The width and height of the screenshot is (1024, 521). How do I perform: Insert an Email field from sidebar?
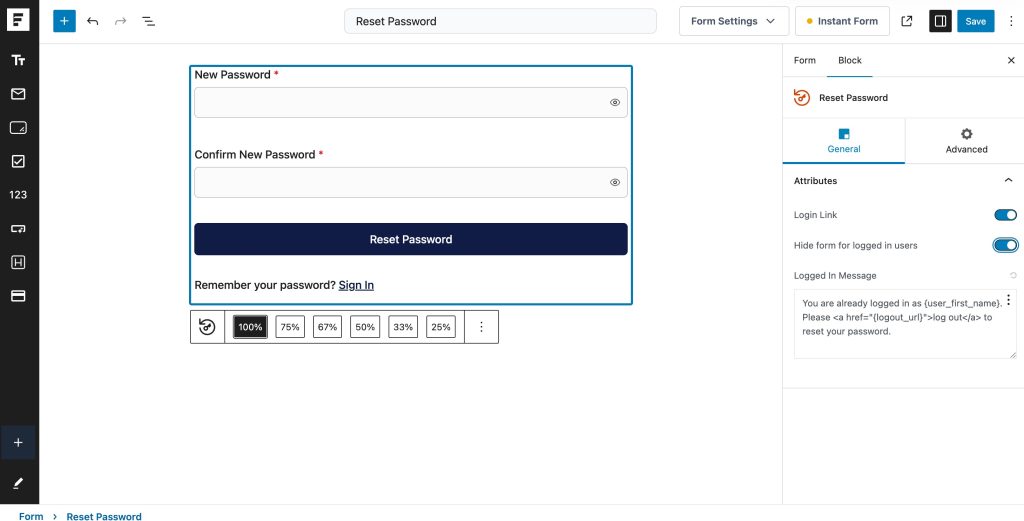pos(18,94)
